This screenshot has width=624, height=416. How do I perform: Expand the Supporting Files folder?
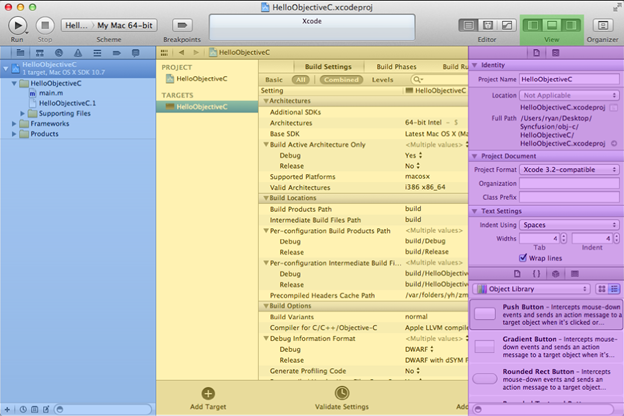tap(23, 113)
